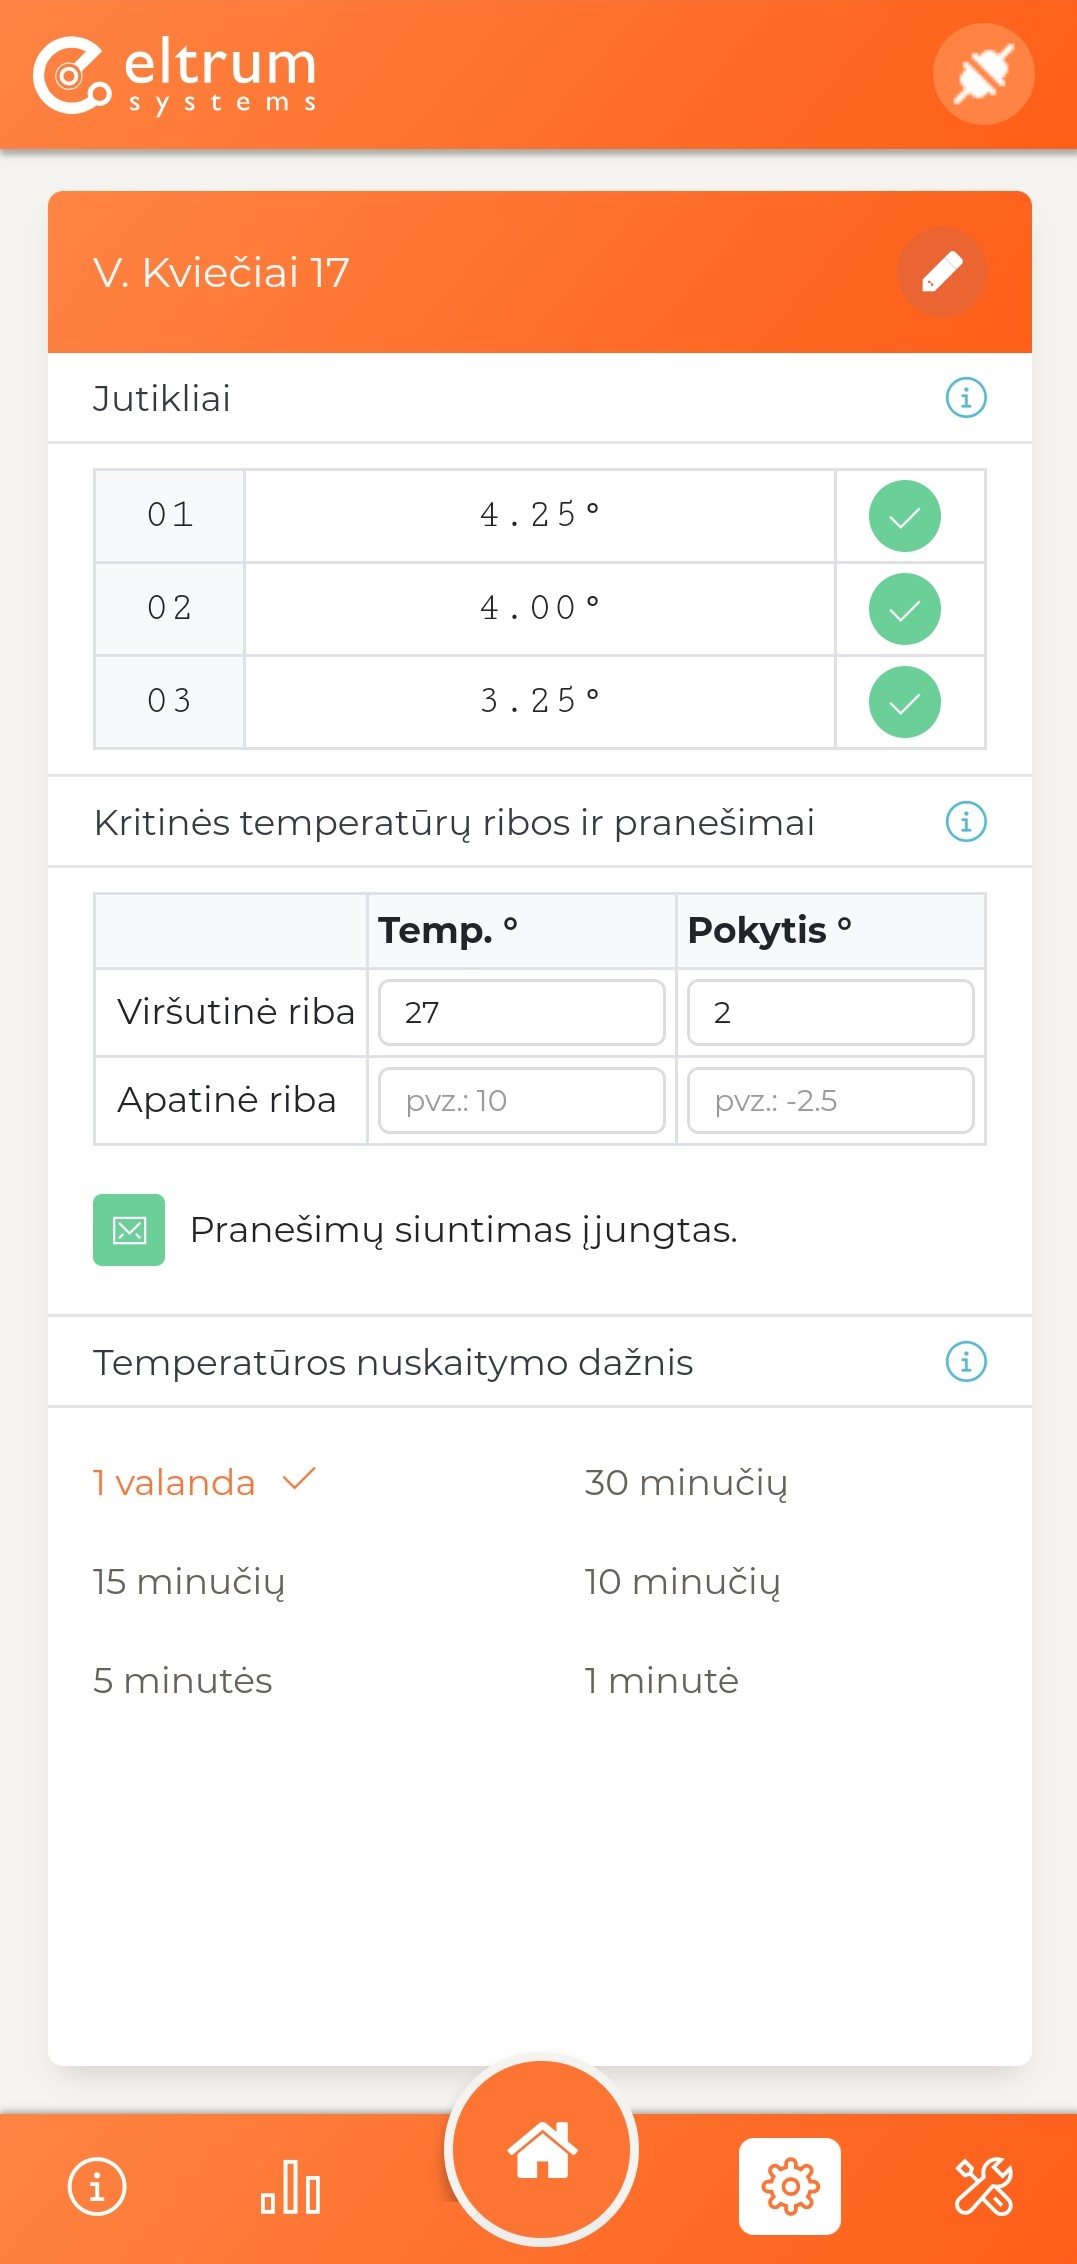
Task: Choose 1 minutė reading frequency
Action: tap(661, 1680)
